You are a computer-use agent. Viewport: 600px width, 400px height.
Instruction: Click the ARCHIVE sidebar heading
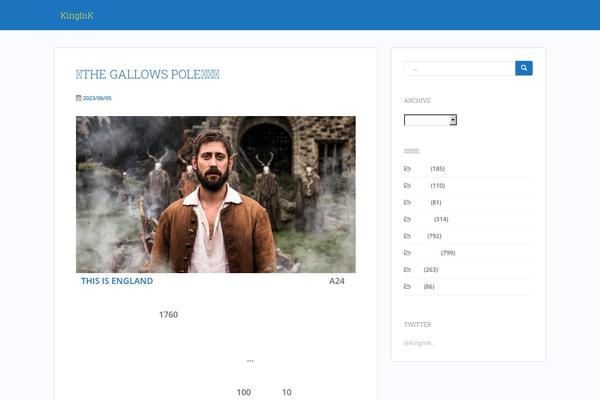417,100
